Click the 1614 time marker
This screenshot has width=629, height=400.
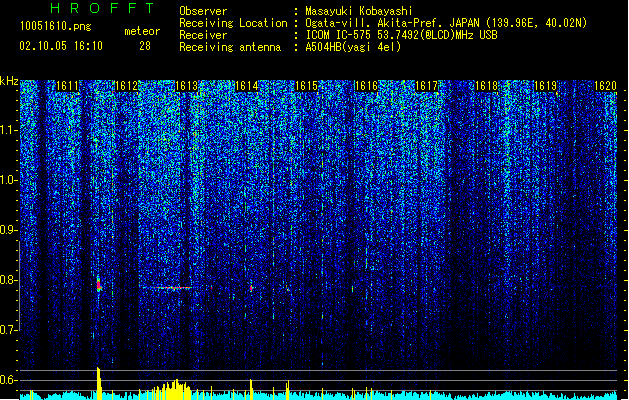pos(246,86)
